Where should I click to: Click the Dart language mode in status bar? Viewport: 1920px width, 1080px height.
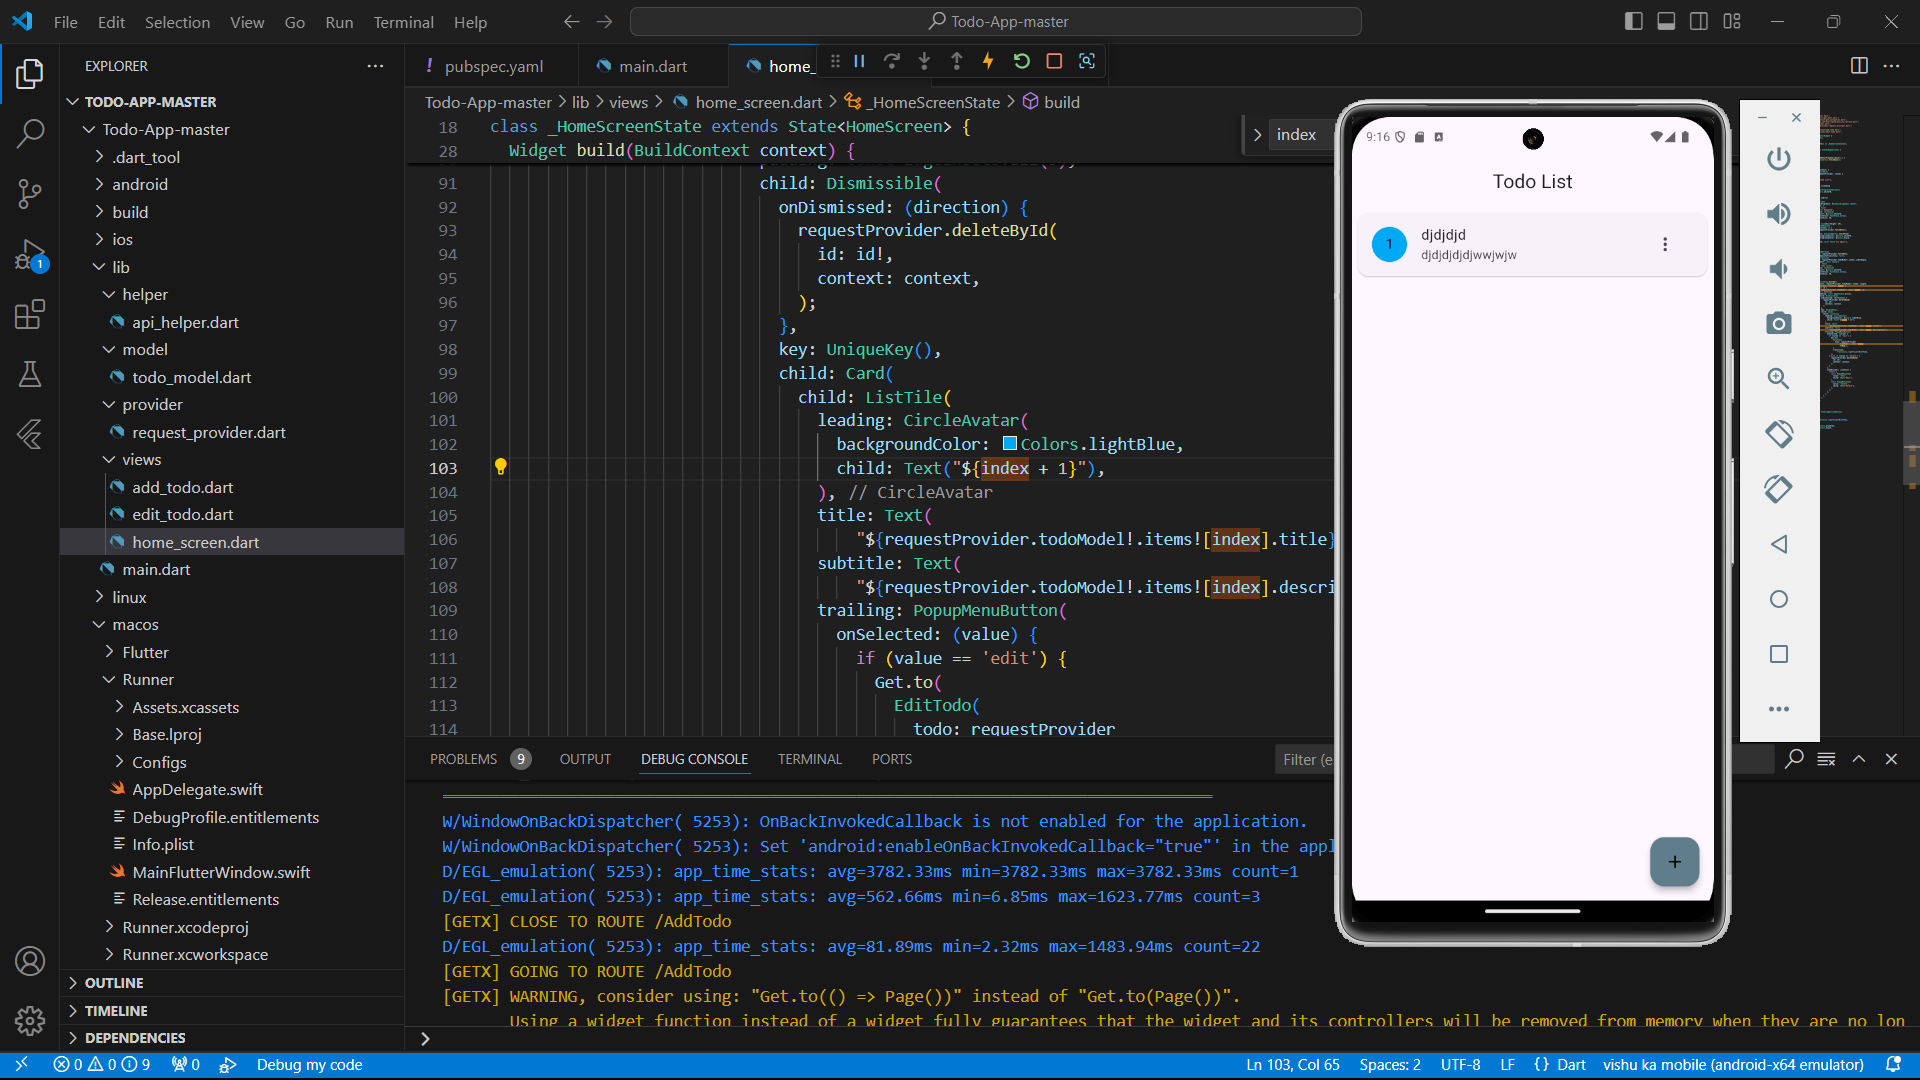point(1570,1065)
